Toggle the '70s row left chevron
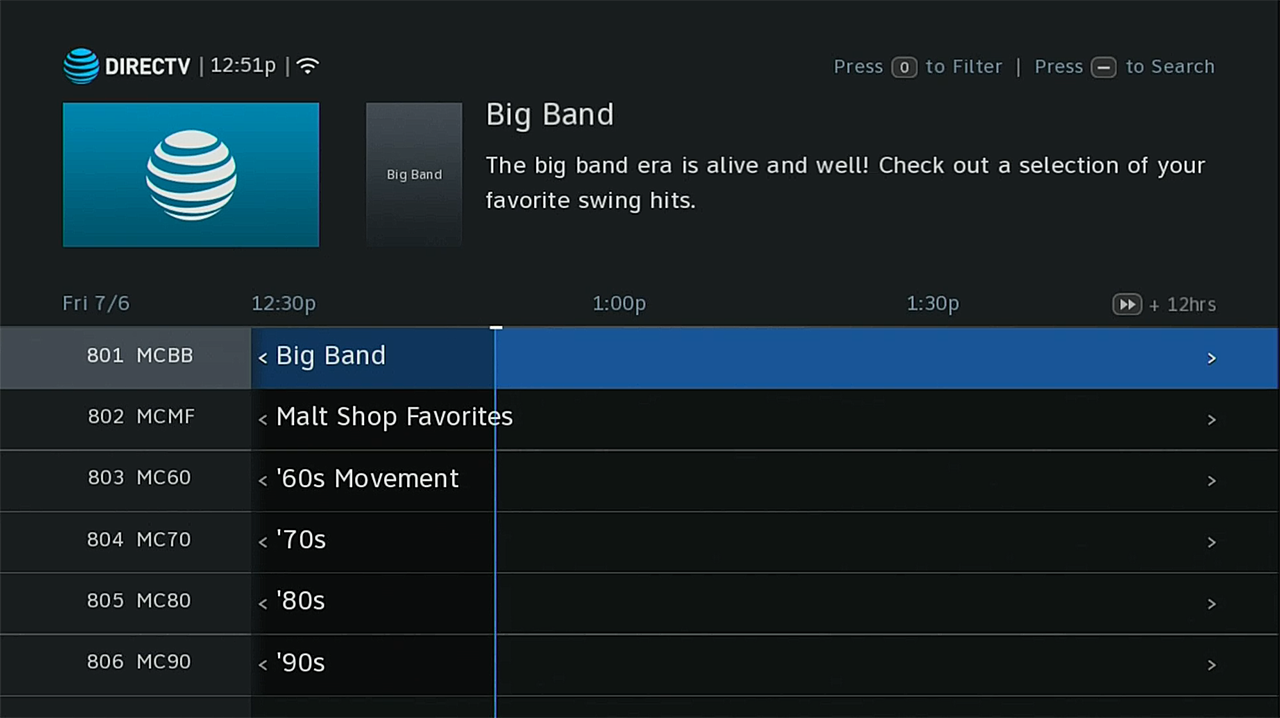The image size is (1280, 718). click(x=261, y=540)
